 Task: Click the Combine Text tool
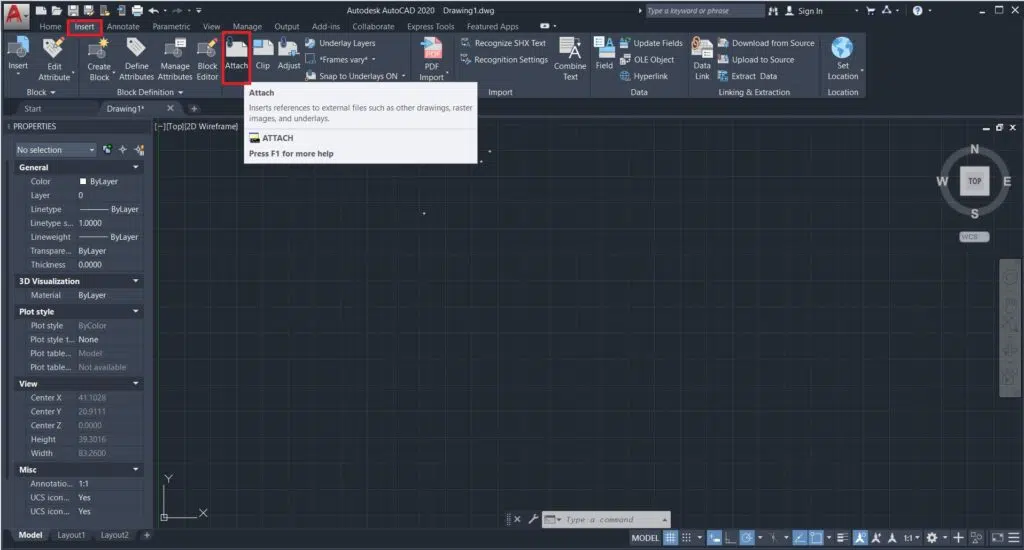[570, 58]
